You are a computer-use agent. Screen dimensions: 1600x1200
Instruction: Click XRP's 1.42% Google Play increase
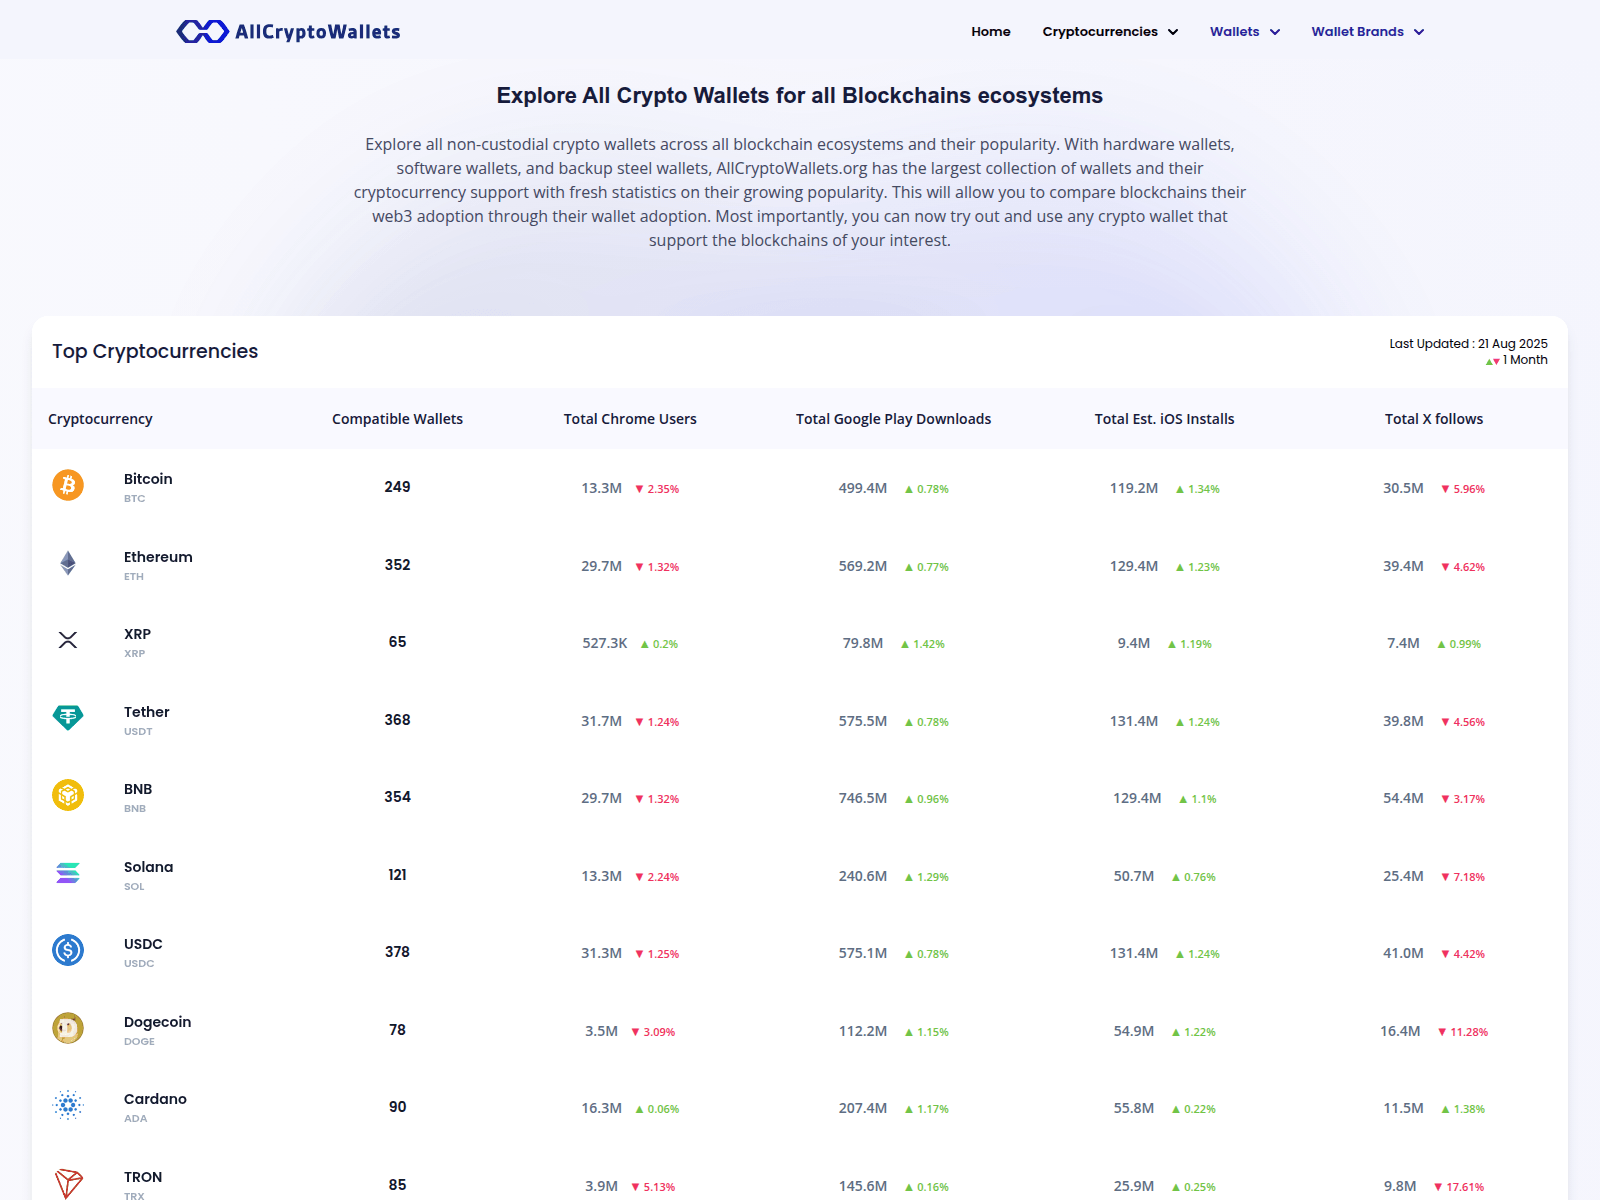[922, 644]
